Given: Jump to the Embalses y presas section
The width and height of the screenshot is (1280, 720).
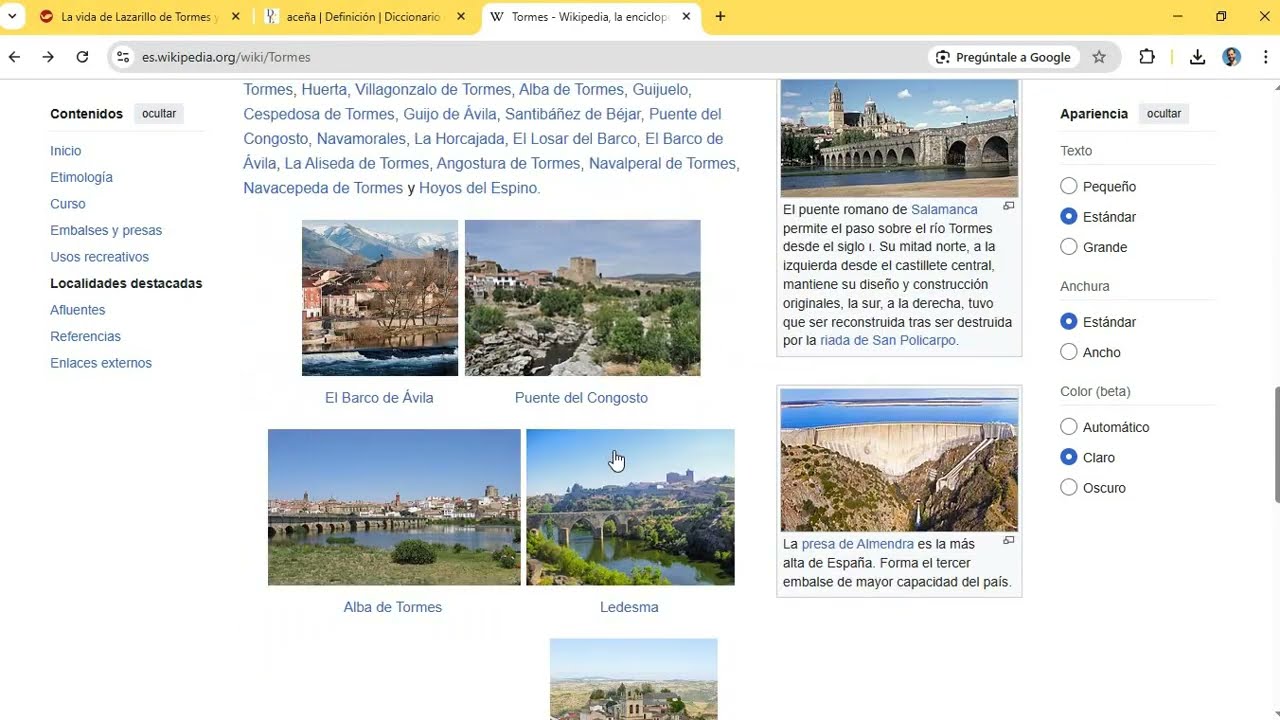Looking at the screenshot, I should pyautogui.click(x=106, y=230).
